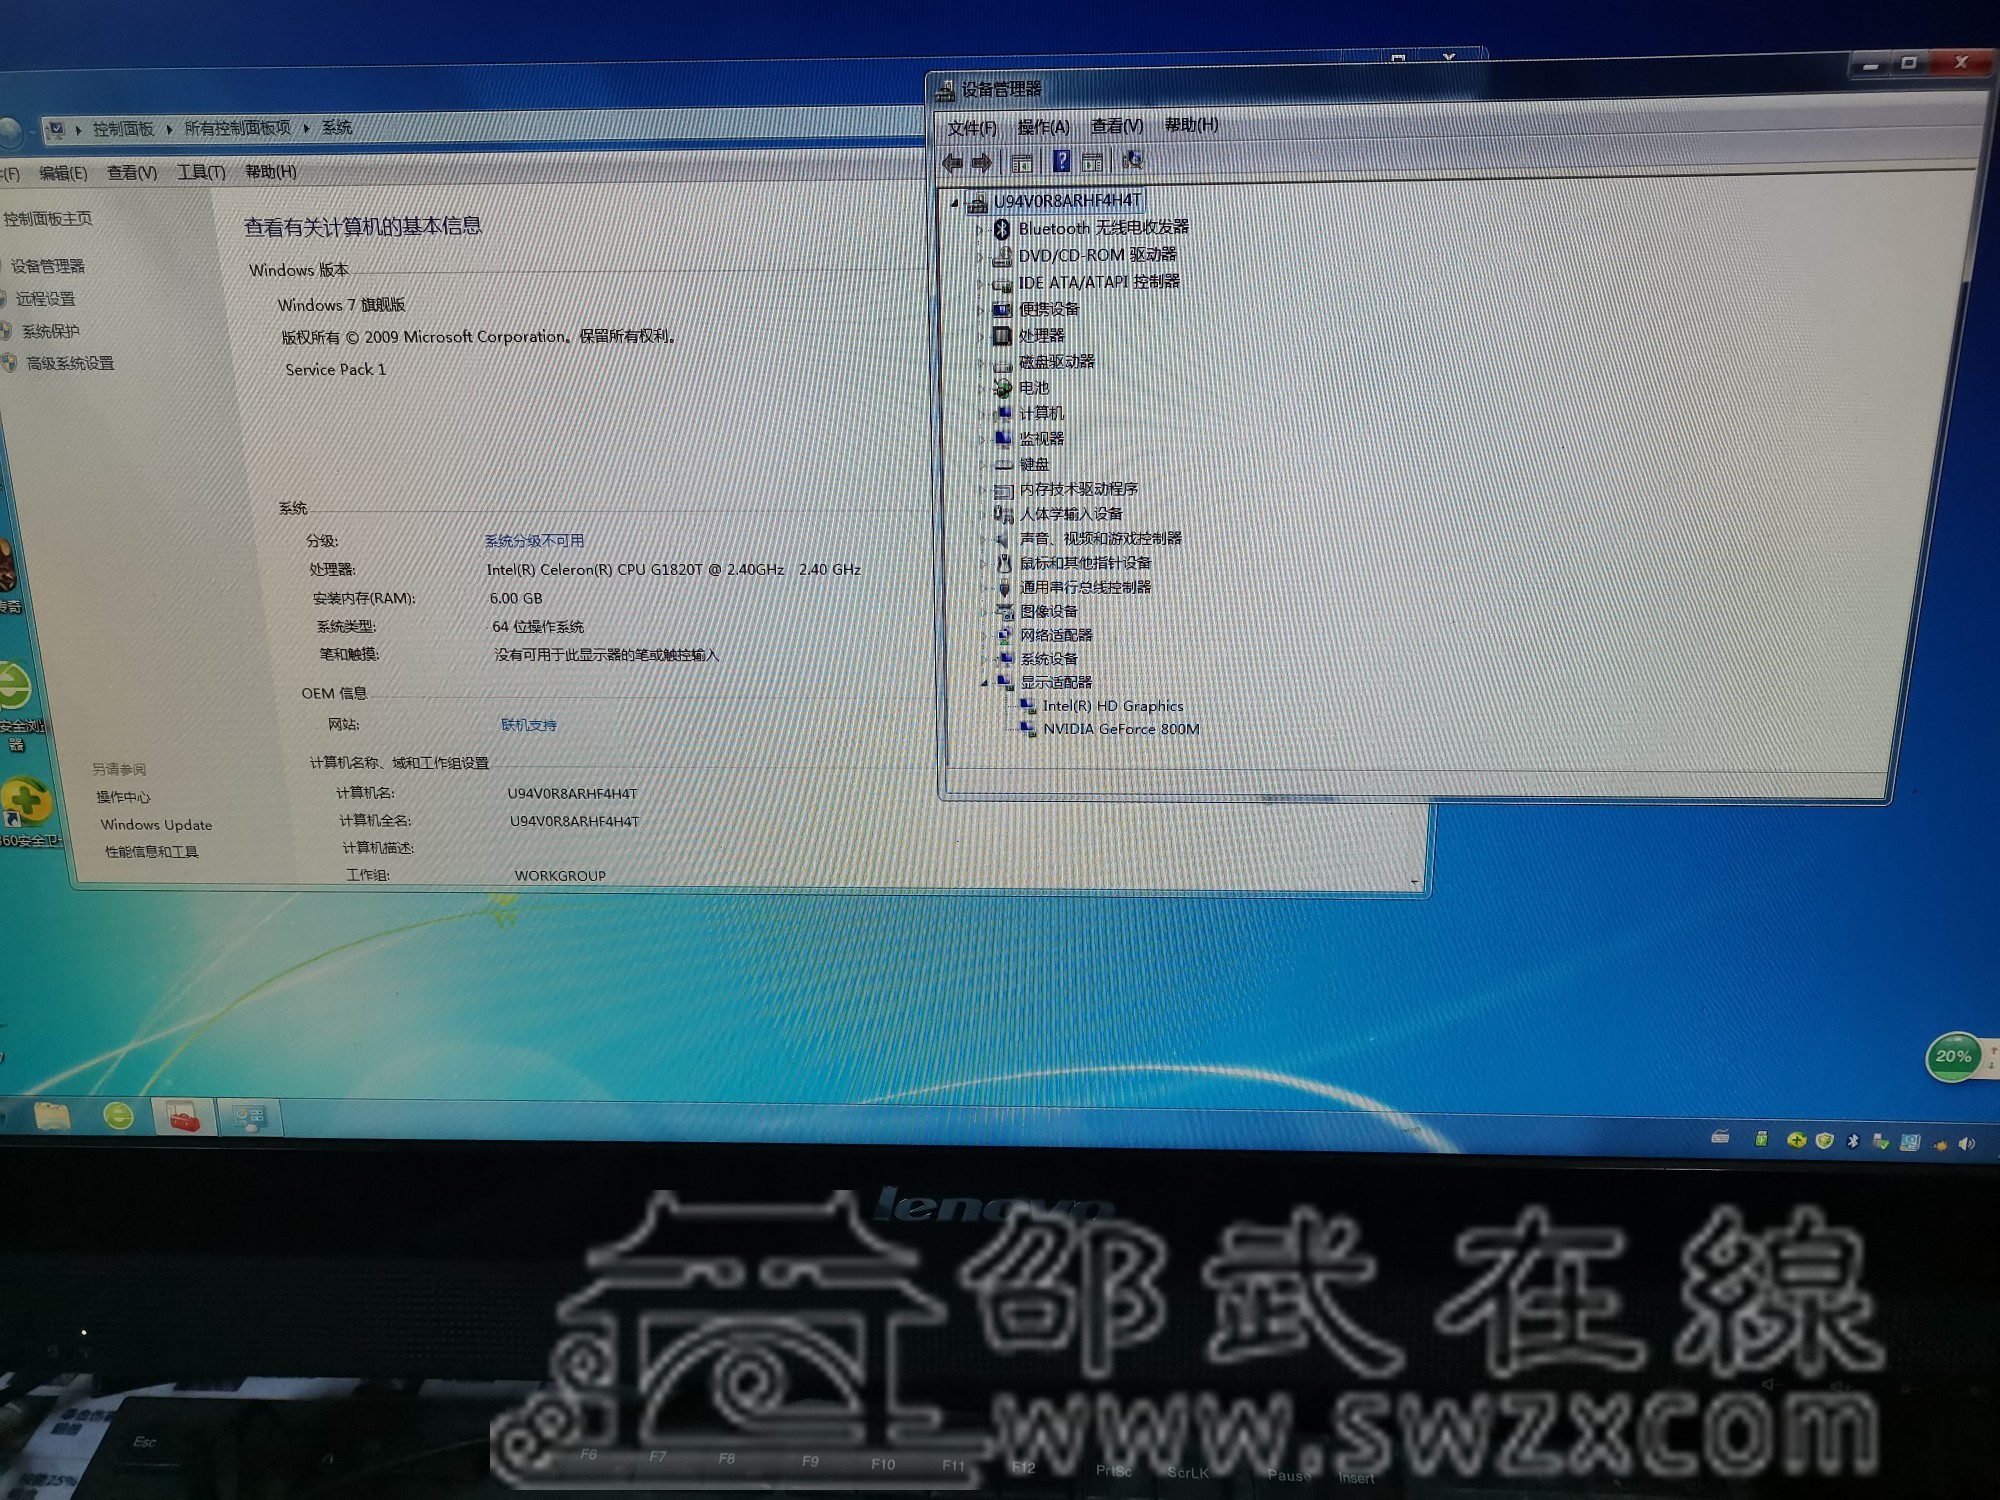The width and height of the screenshot is (2000, 1500).
Task: Expand the 网络适配器 tree node
Action: click(985, 636)
